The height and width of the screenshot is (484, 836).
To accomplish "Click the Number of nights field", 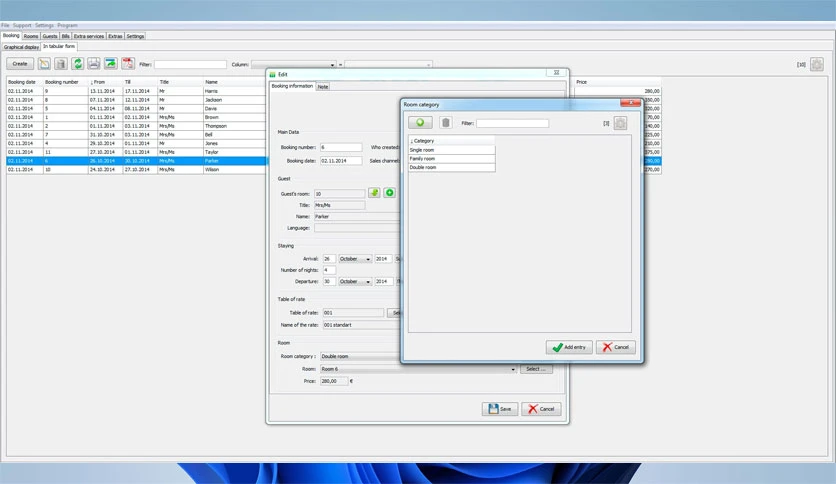I will [x=329, y=270].
